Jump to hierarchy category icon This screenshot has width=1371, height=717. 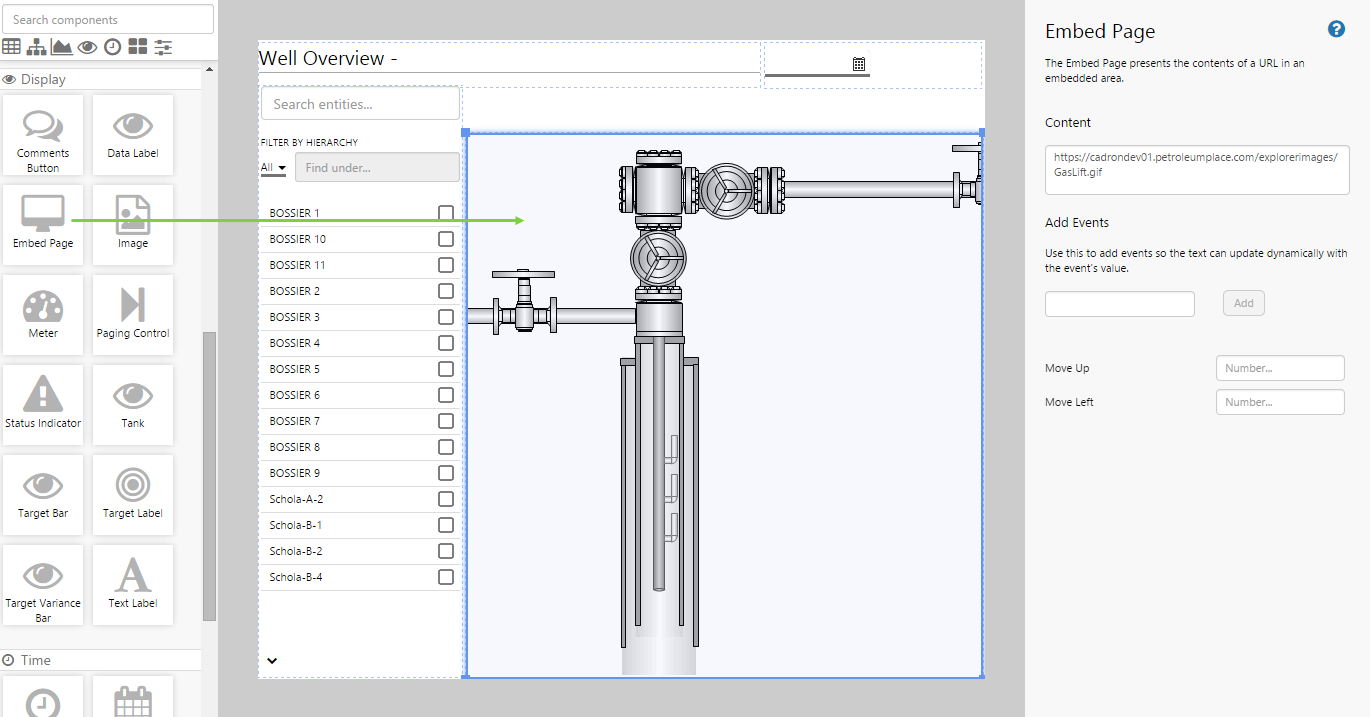click(x=37, y=47)
